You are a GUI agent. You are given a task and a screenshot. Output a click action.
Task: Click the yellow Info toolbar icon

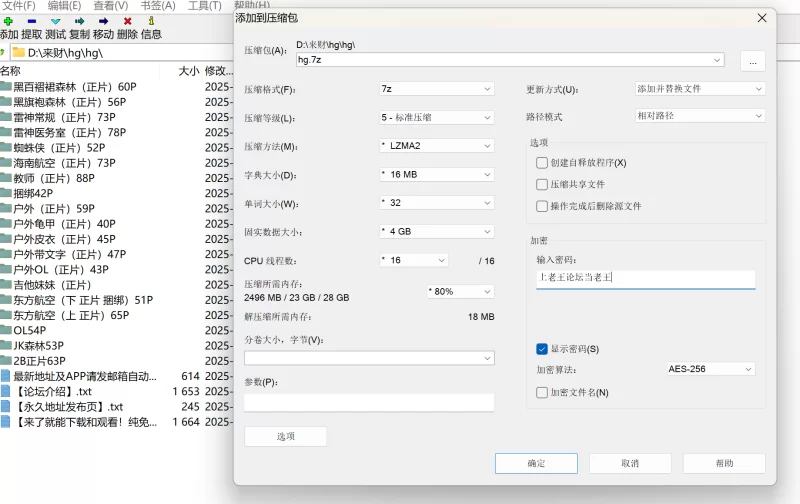pos(151,21)
